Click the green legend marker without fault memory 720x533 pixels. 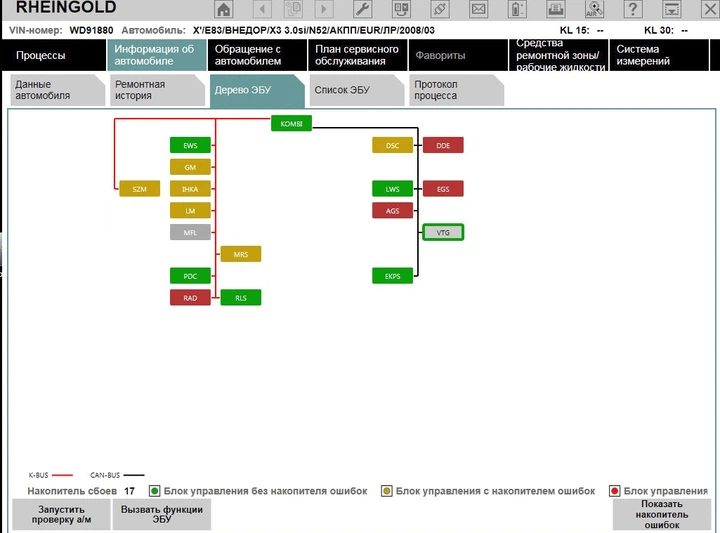[x=155, y=491]
